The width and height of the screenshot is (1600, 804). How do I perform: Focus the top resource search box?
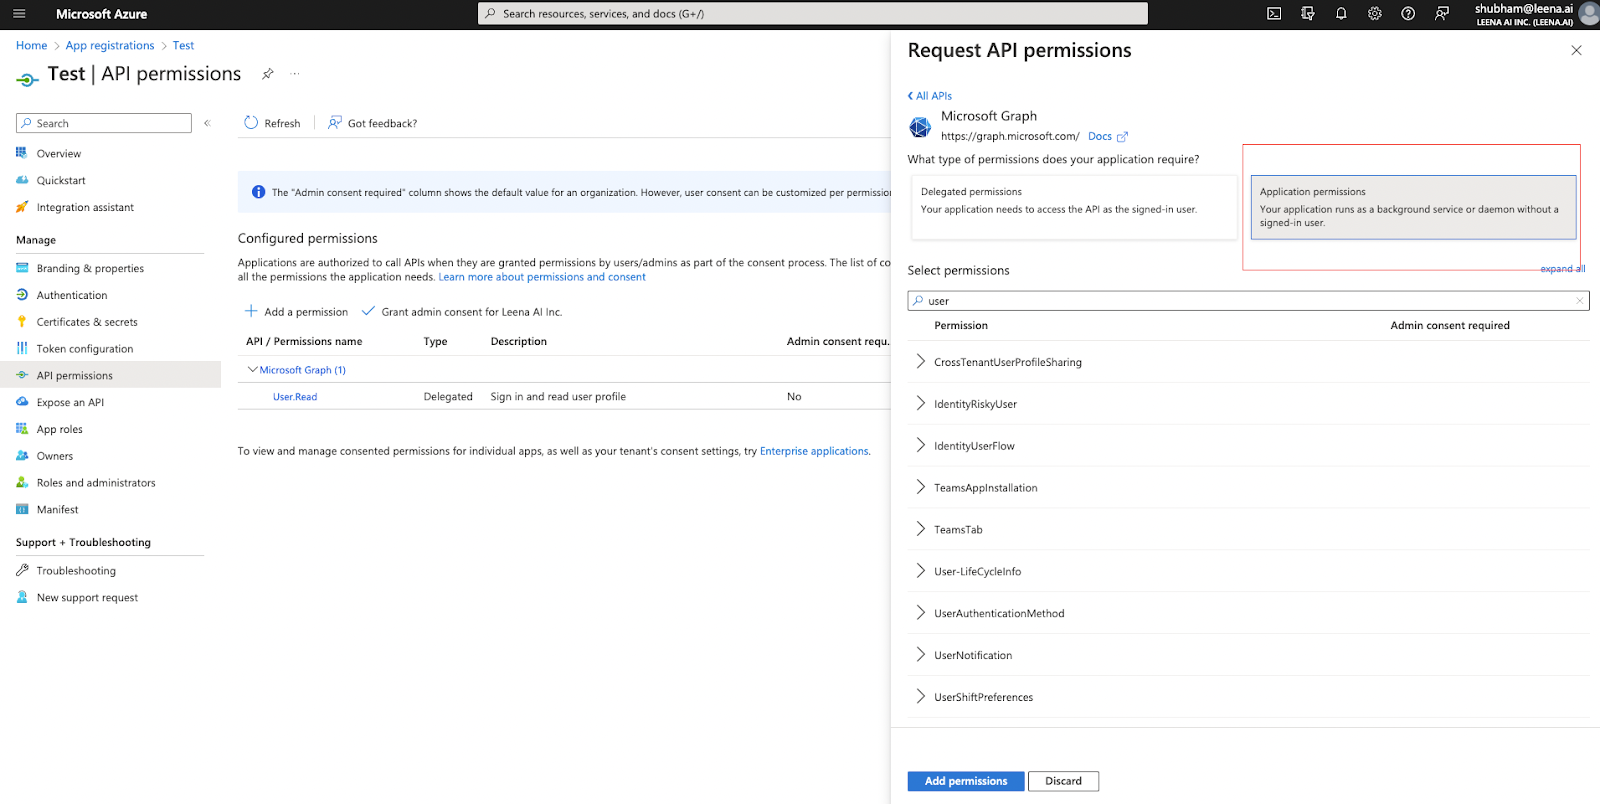[813, 14]
